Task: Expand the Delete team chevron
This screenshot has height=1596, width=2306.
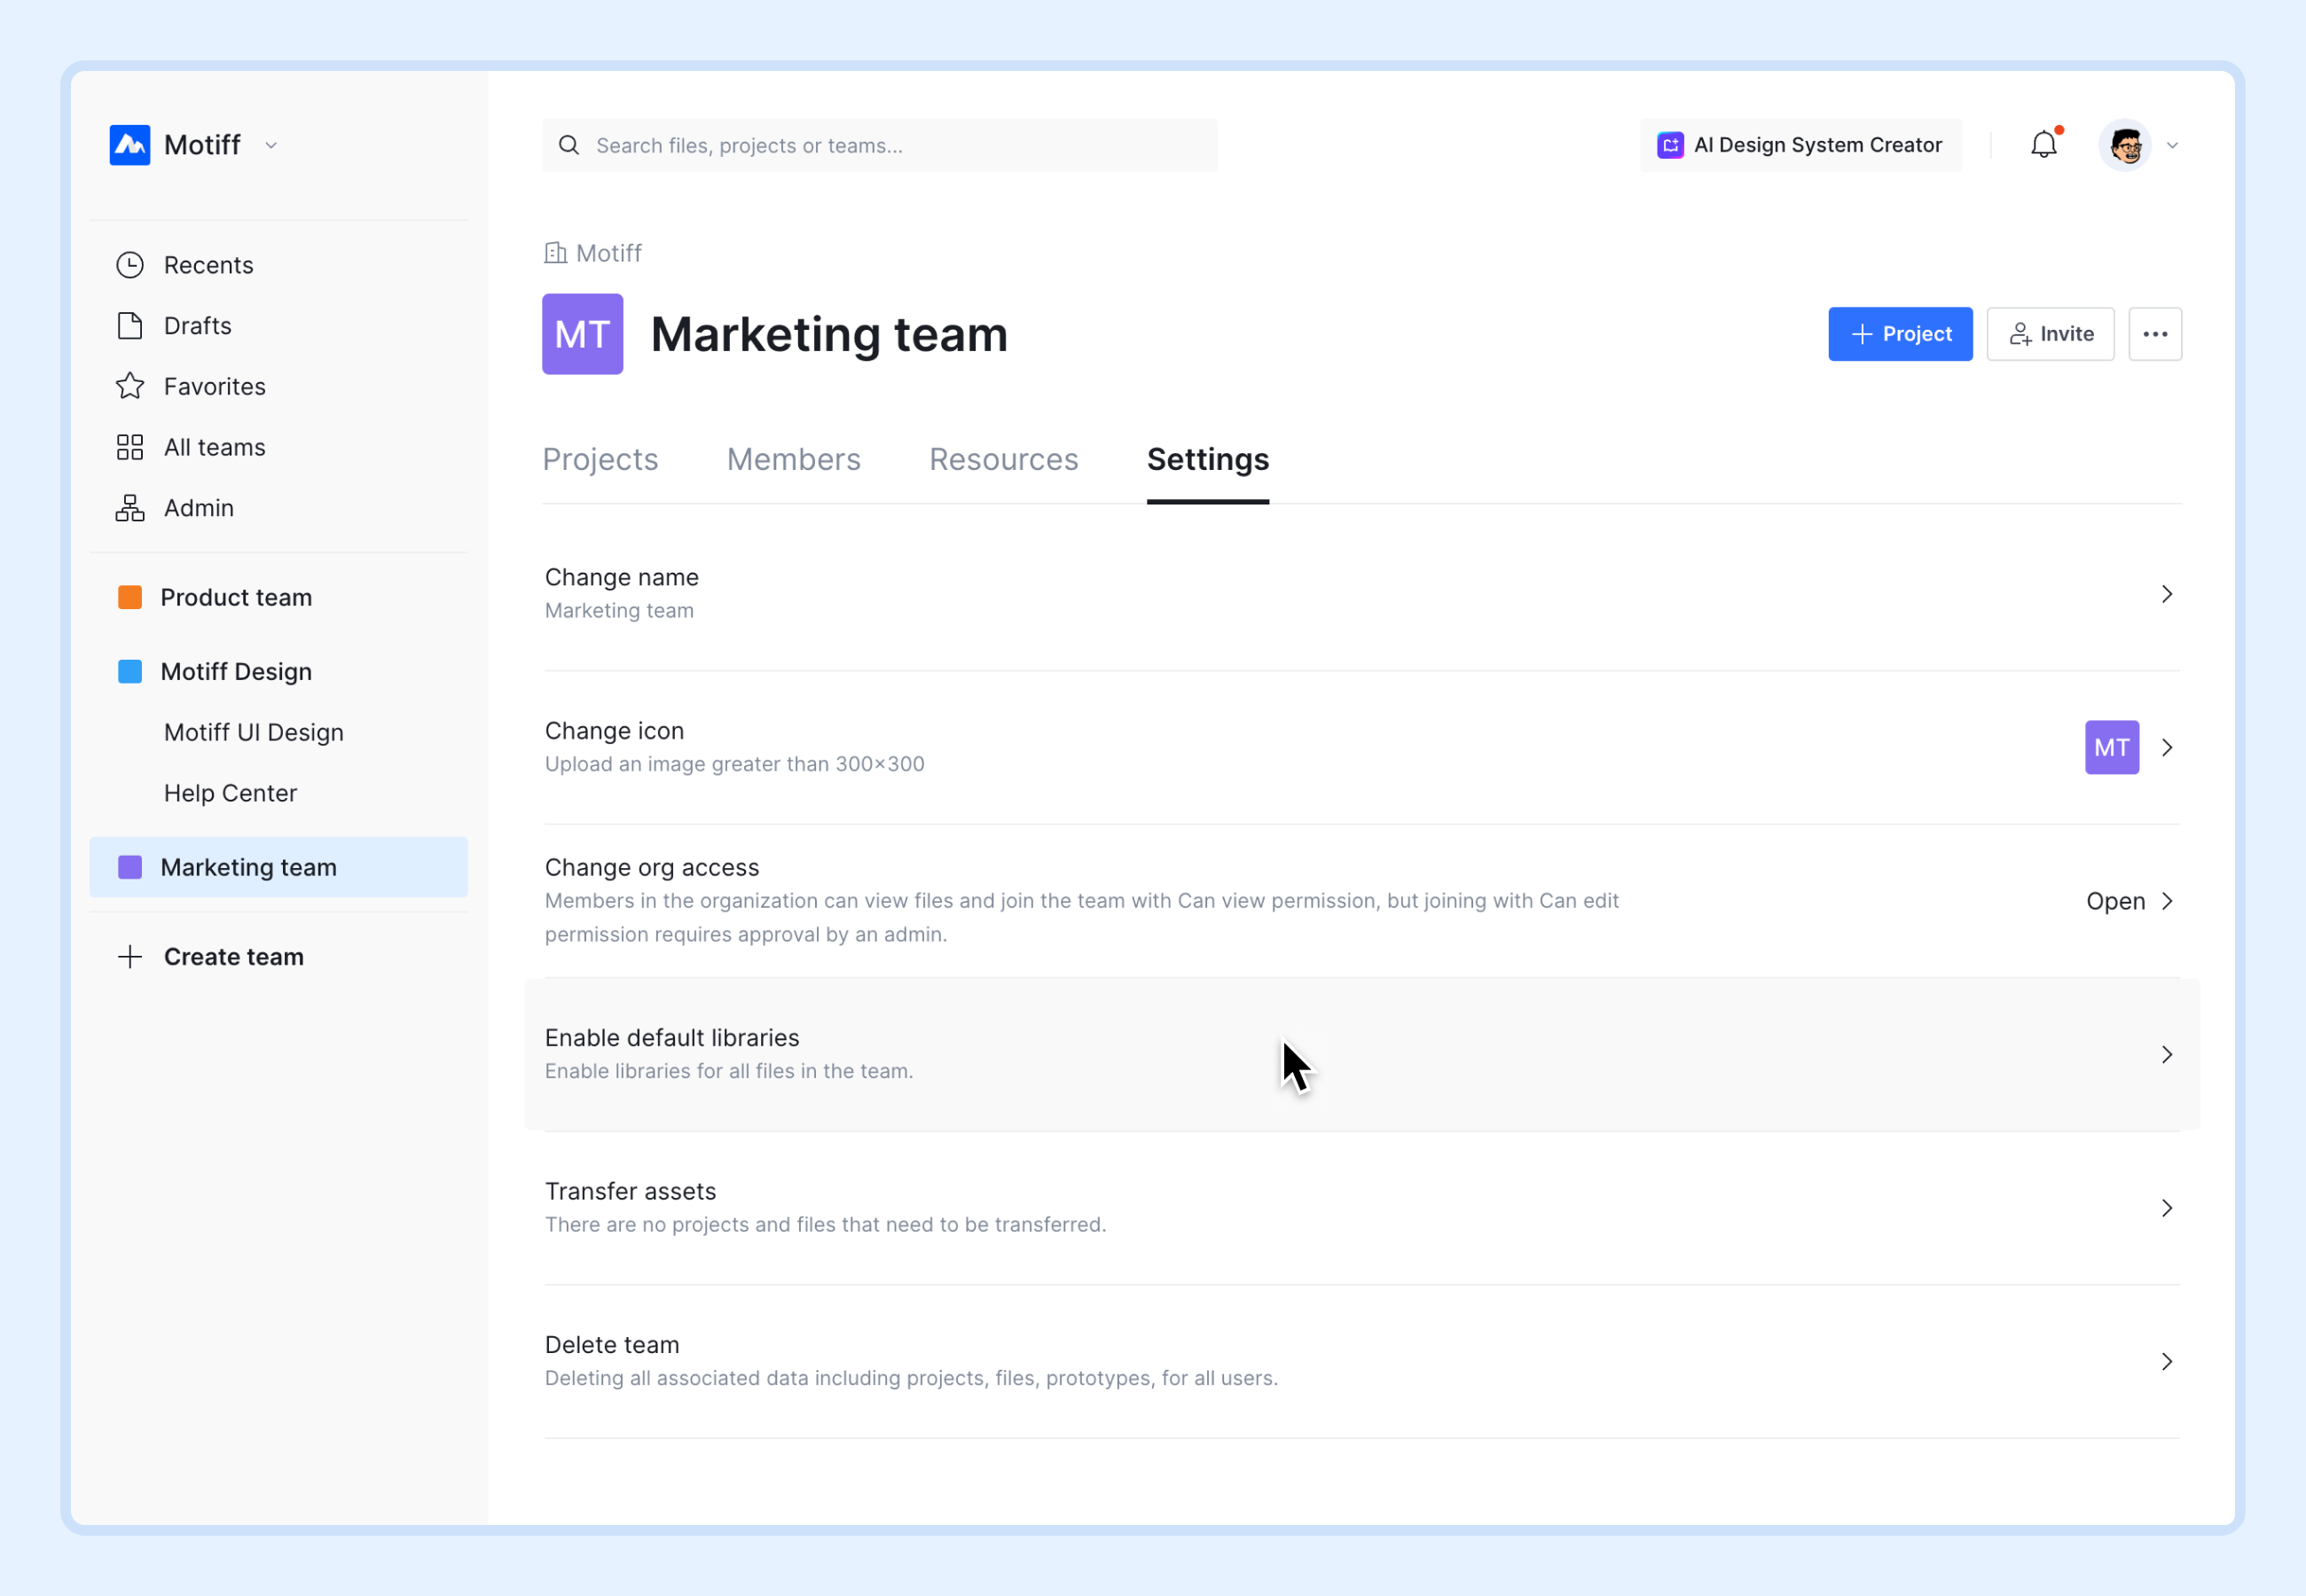Action: (x=2167, y=1362)
